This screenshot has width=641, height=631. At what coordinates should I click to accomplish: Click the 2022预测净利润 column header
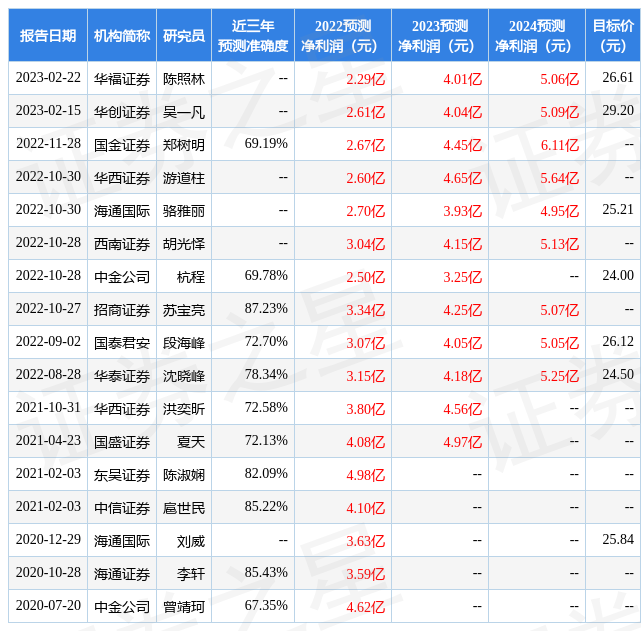point(343,36)
